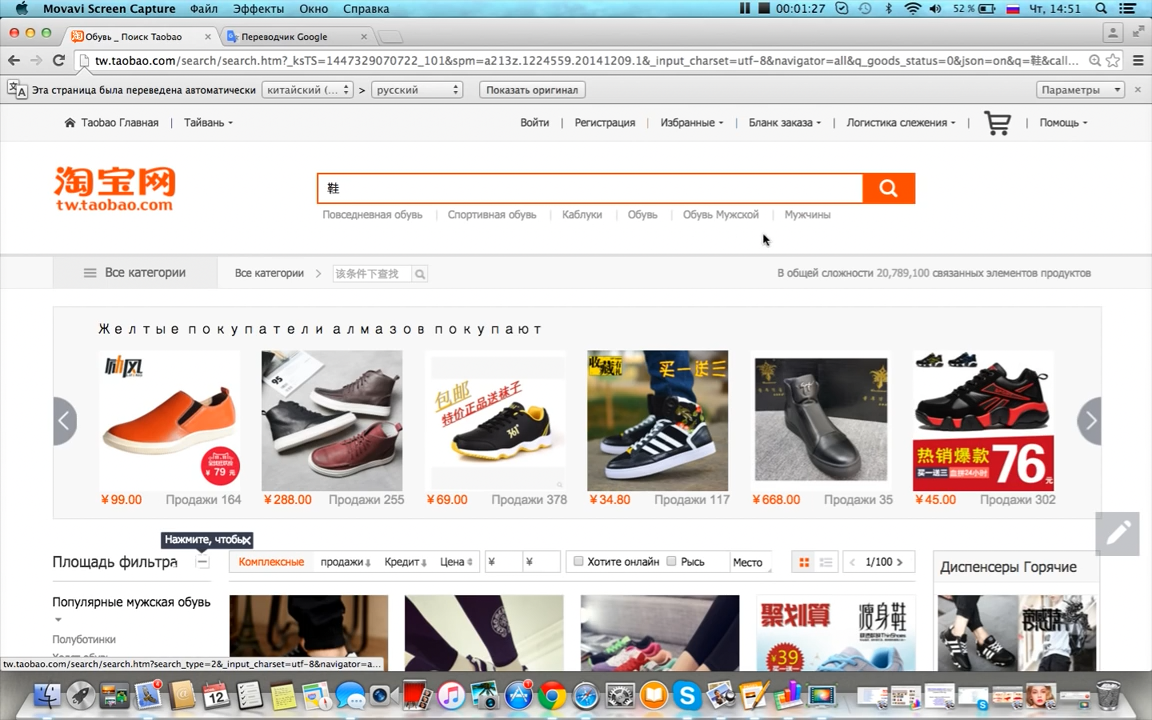Image resolution: width=1152 pixels, height=720 pixels.
Task: Click the small category search magnifier
Action: point(420,274)
